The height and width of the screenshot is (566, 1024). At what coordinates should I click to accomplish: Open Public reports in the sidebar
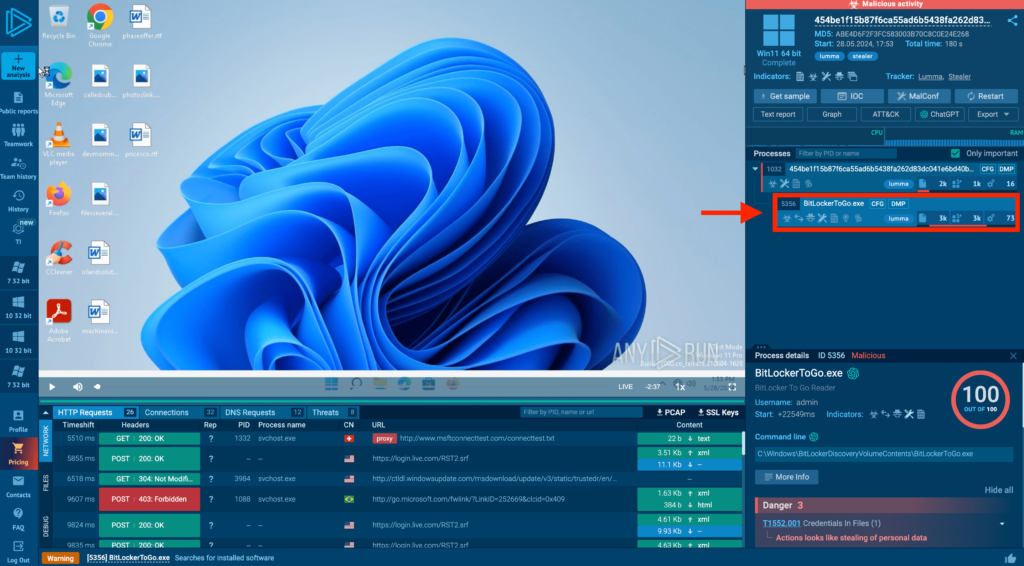coord(18,103)
